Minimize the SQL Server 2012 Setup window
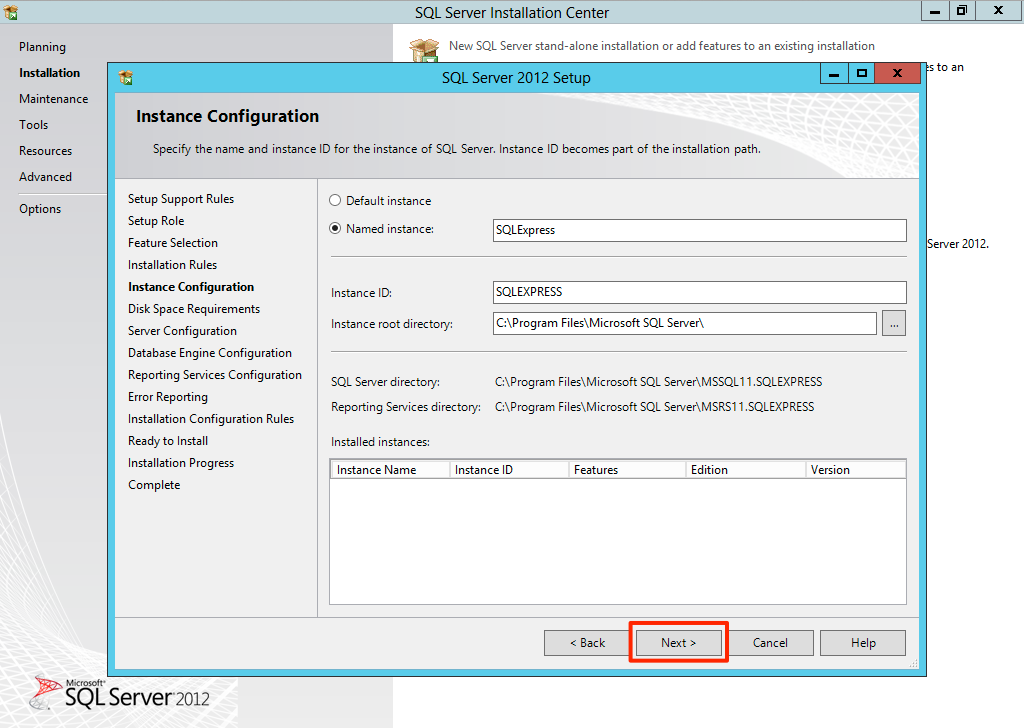1024x728 pixels. (x=834, y=74)
